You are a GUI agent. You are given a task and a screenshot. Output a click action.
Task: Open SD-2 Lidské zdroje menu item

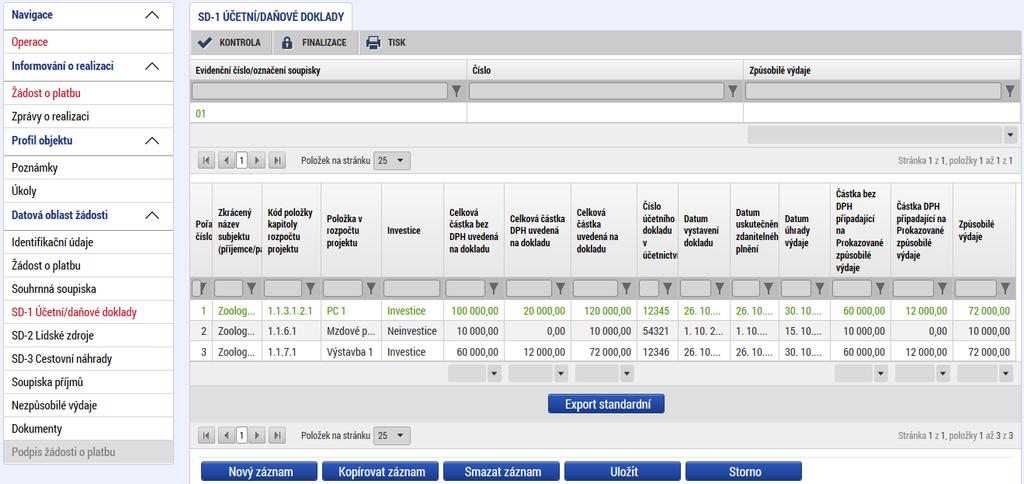[x=52, y=336]
